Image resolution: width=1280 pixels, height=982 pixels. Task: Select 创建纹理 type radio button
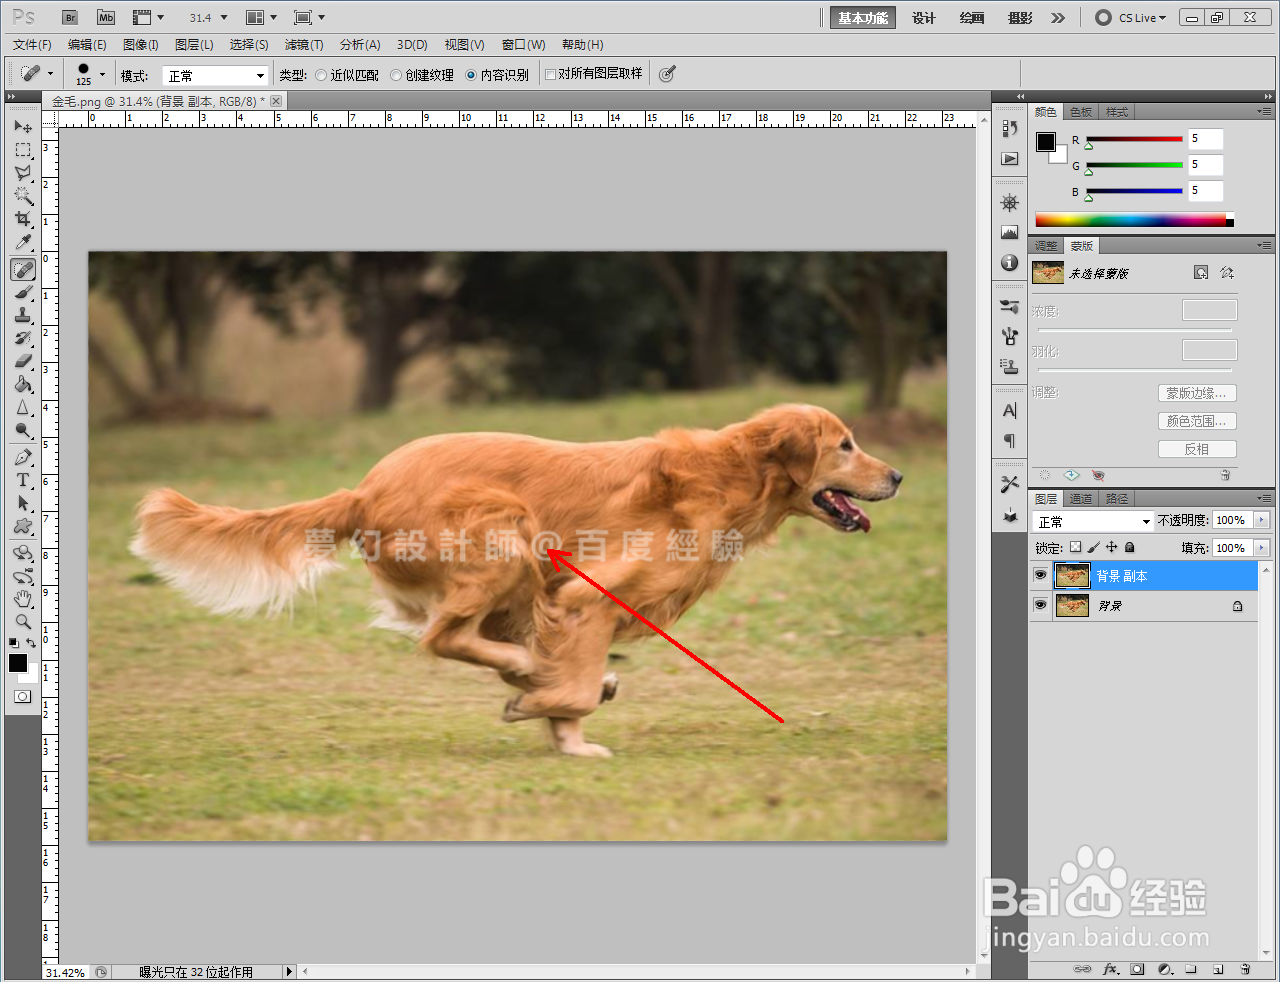tap(396, 75)
